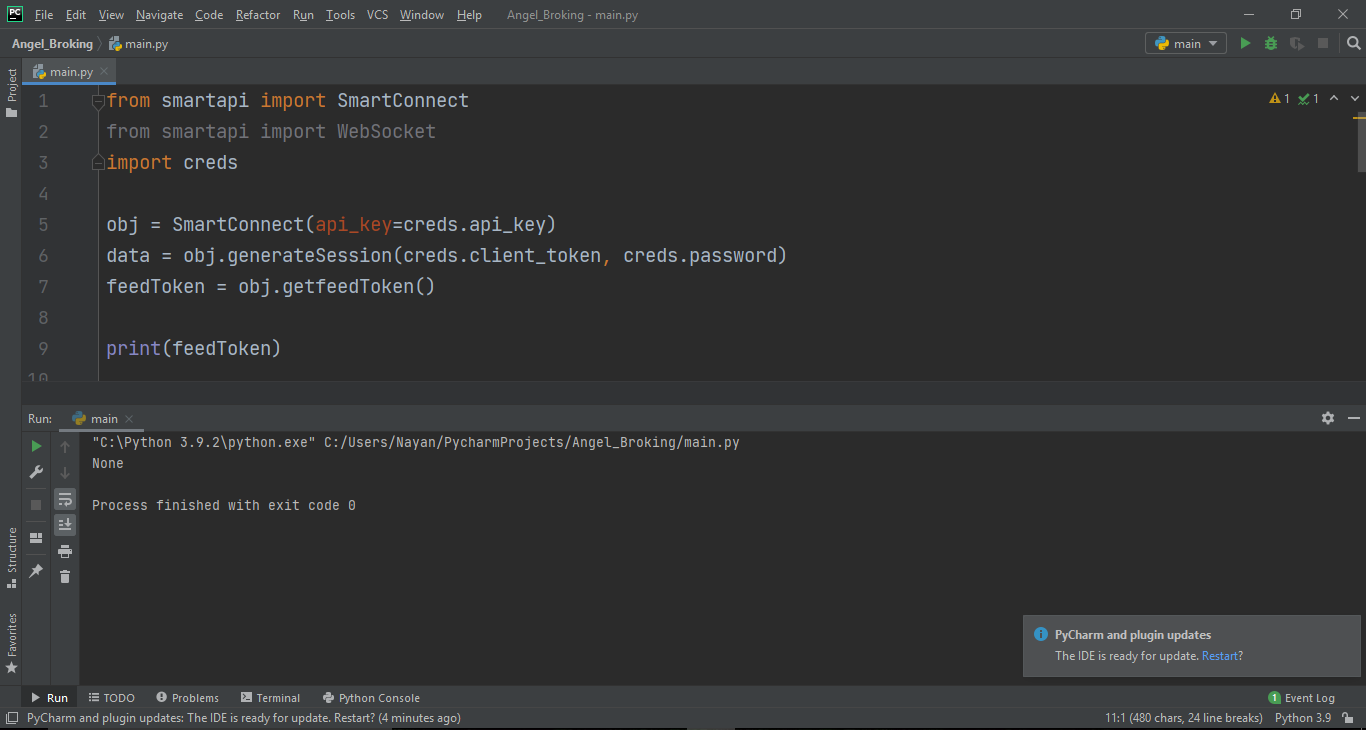Open the VCS menu
The image size is (1366, 730).
tap(377, 15)
